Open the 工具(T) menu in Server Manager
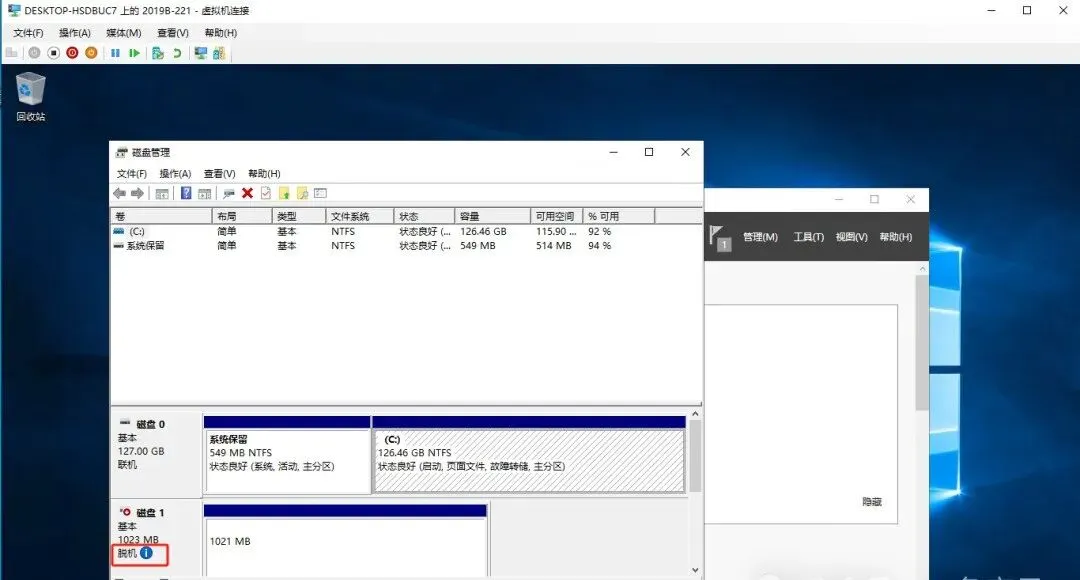This screenshot has height=580, width=1080. click(808, 236)
